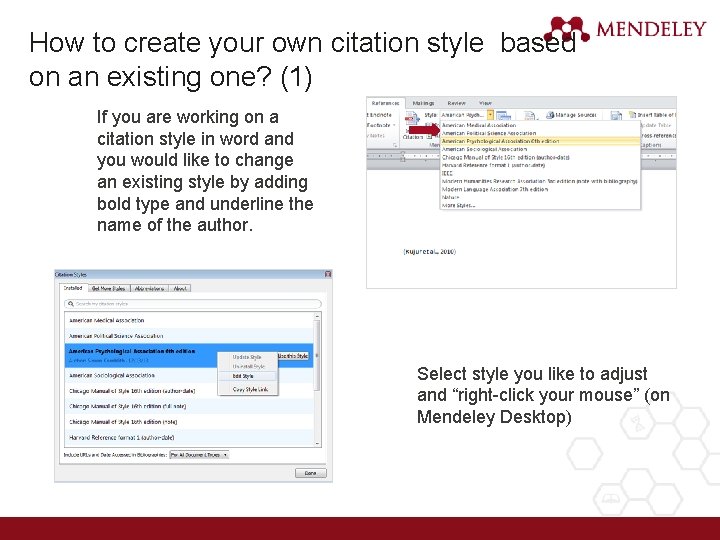Click Insert Endnote in the Word ribbon
Screen dimensions: 720x540
(380, 115)
